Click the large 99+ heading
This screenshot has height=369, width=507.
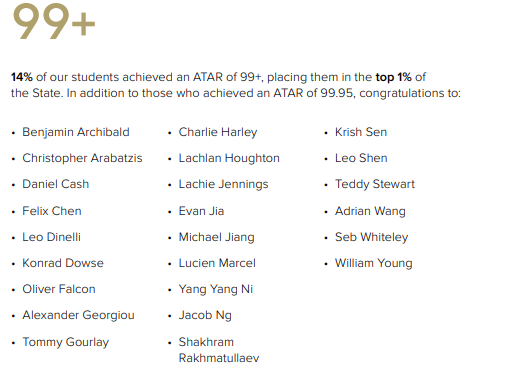click(54, 21)
